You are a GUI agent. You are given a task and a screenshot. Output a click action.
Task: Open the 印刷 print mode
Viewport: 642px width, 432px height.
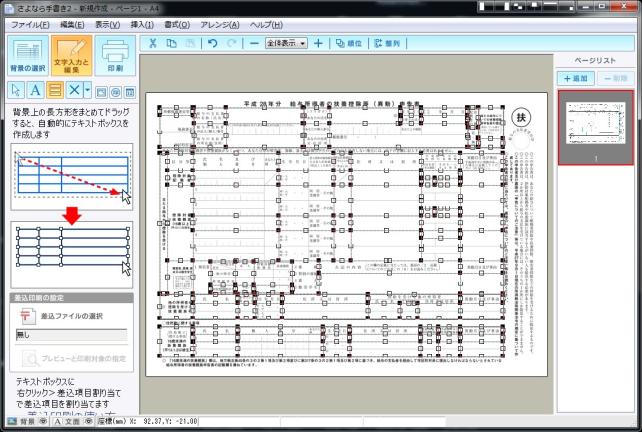[x=115, y=56]
